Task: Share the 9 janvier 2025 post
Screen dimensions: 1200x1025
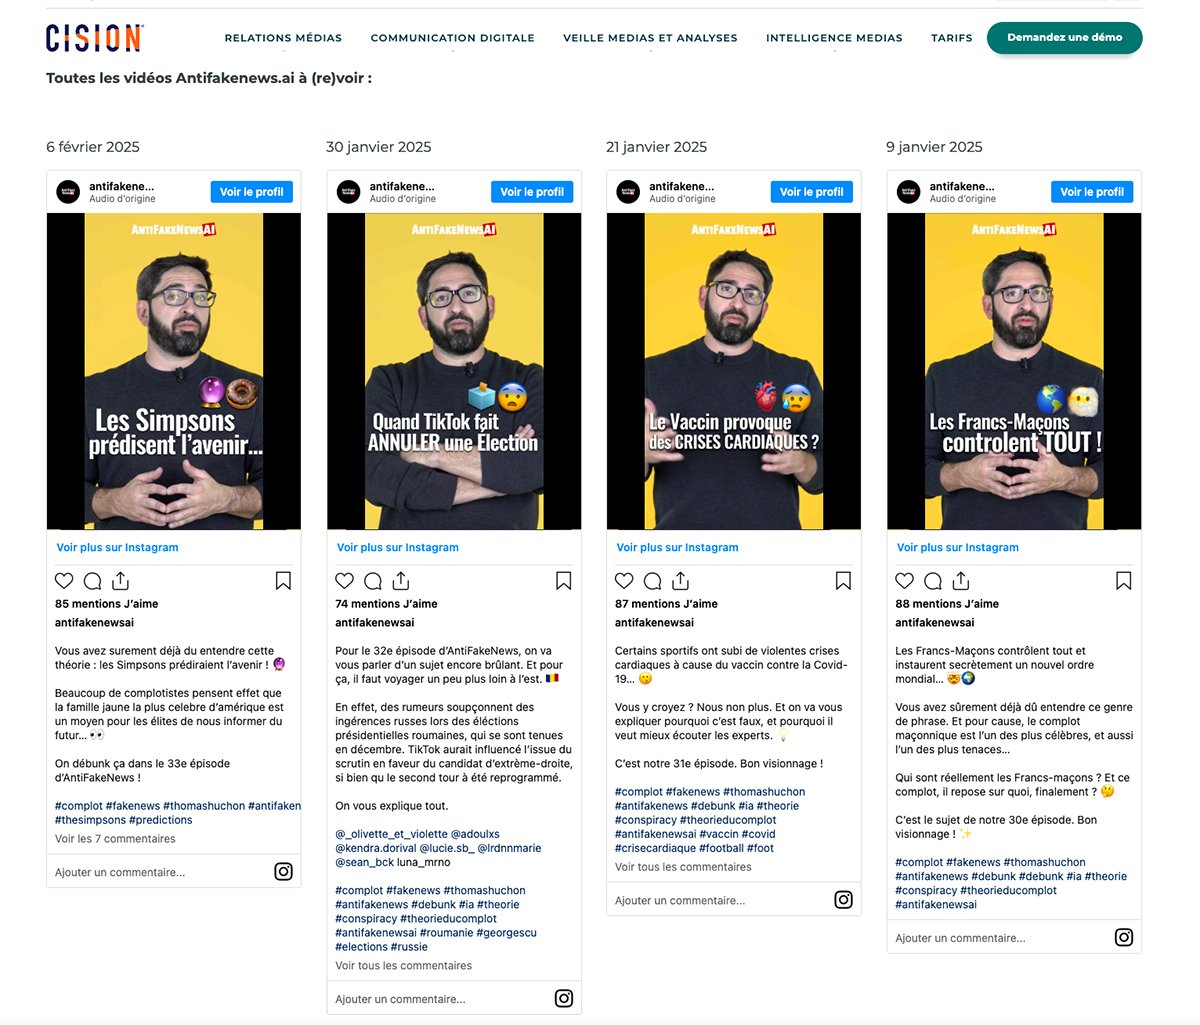Action: tap(960, 580)
